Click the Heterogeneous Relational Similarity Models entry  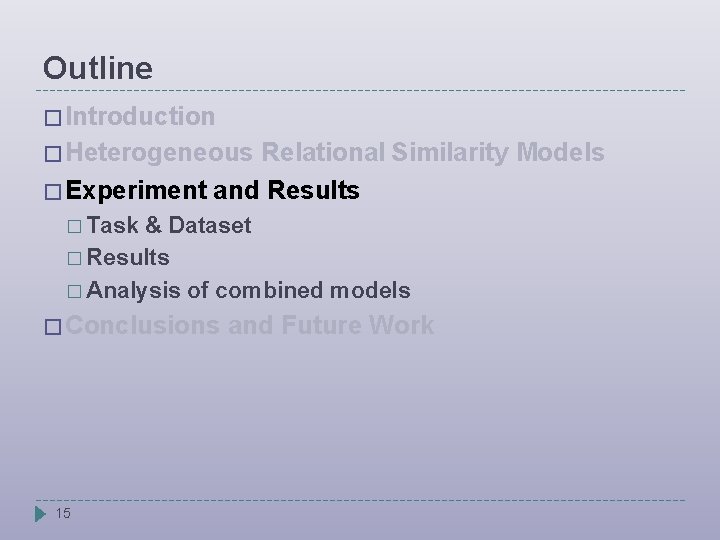point(336,152)
